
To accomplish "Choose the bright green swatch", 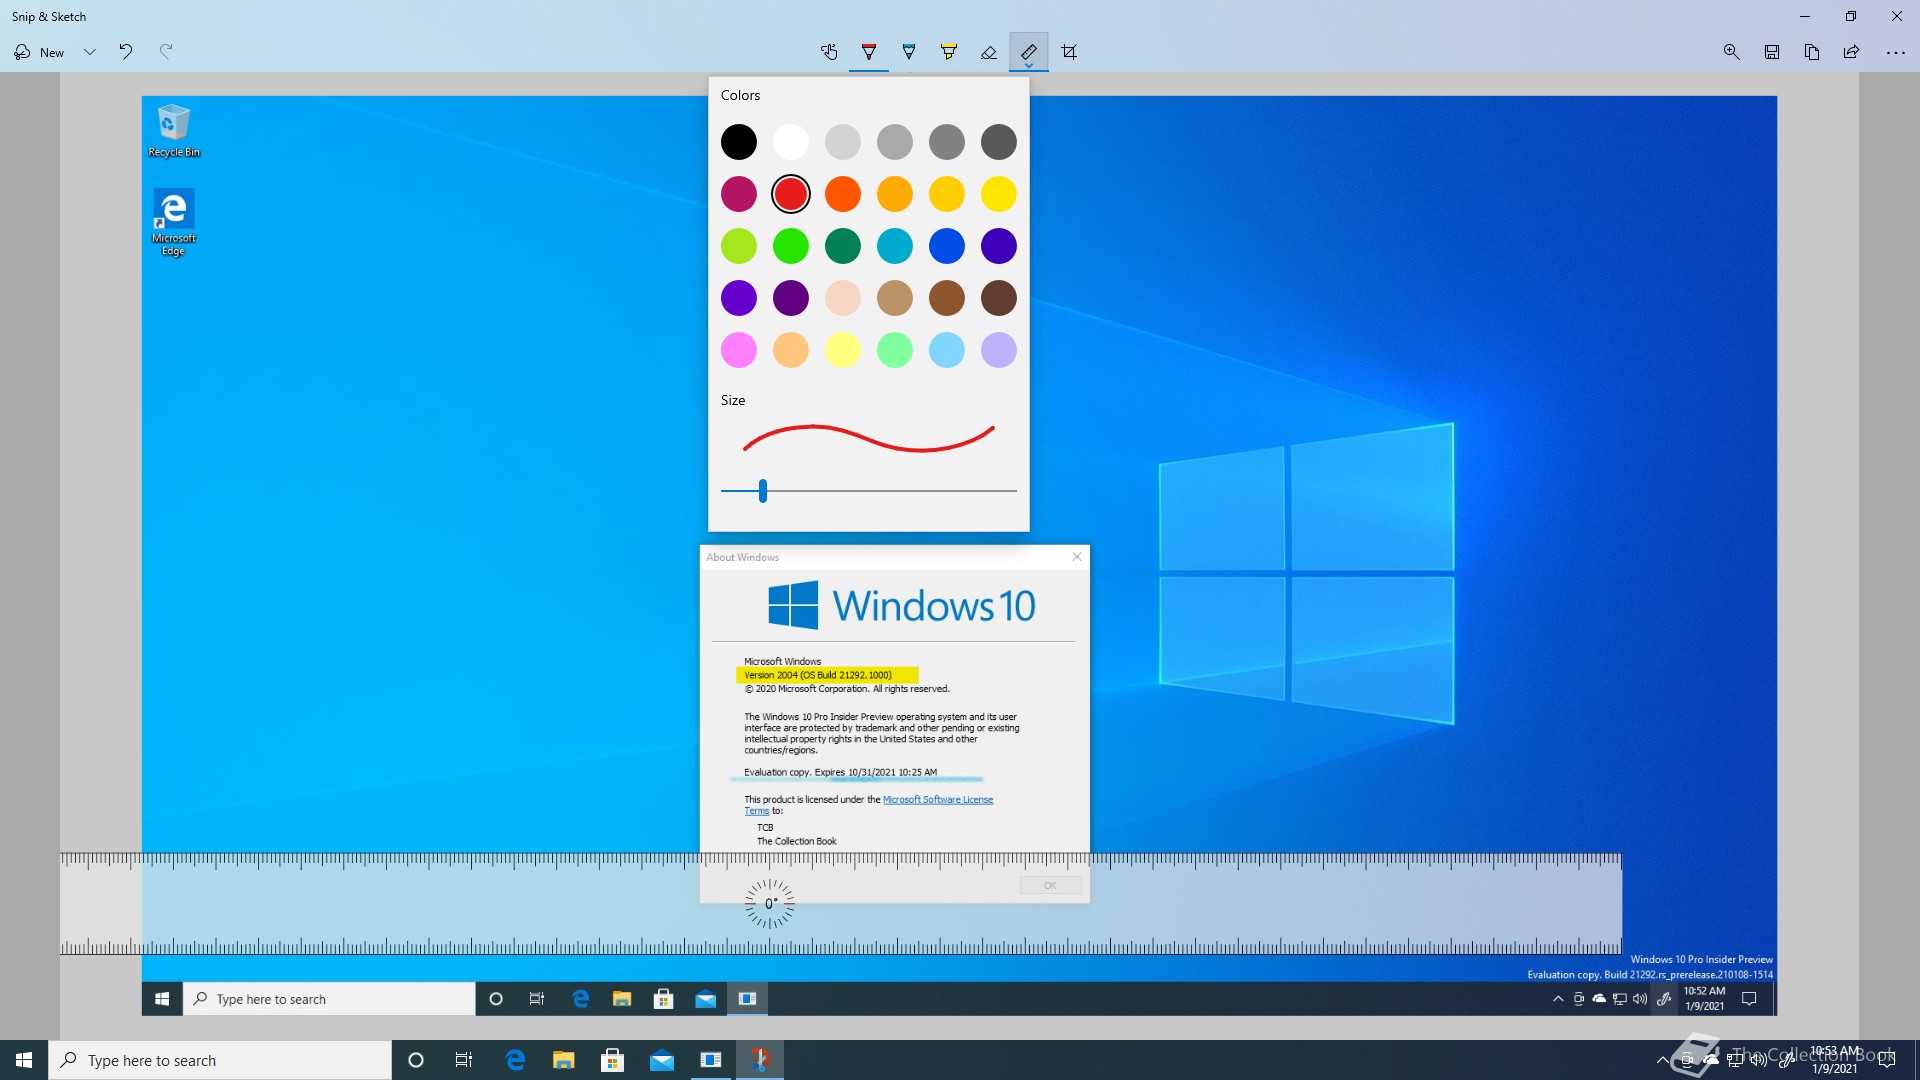I will (x=791, y=246).
